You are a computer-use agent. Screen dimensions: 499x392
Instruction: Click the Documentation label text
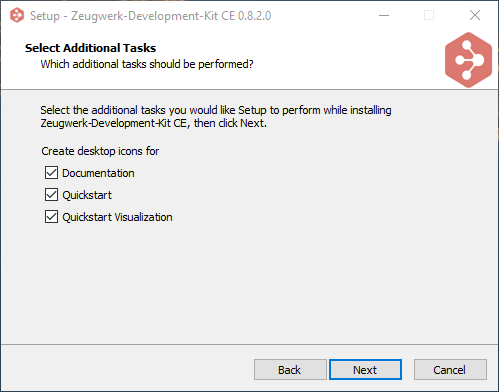(98, 173)
